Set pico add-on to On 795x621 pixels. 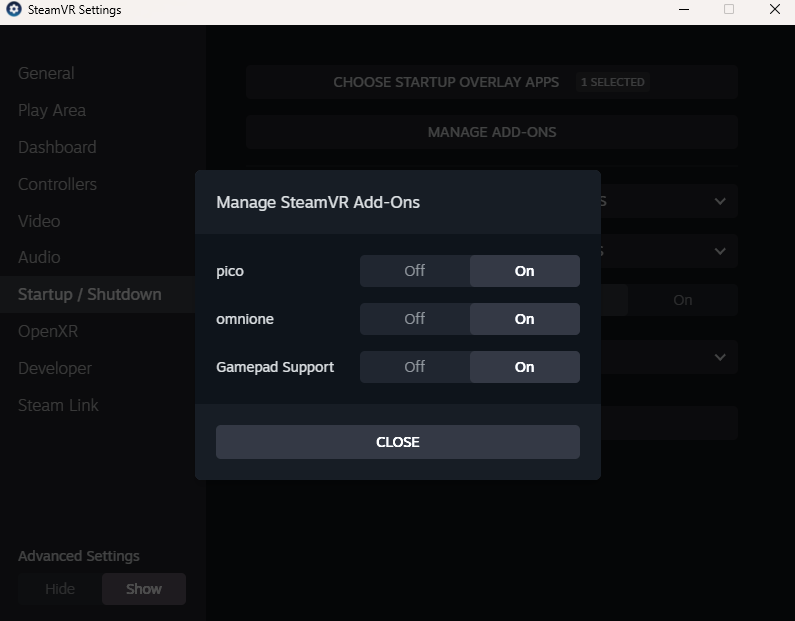point(524,271)
